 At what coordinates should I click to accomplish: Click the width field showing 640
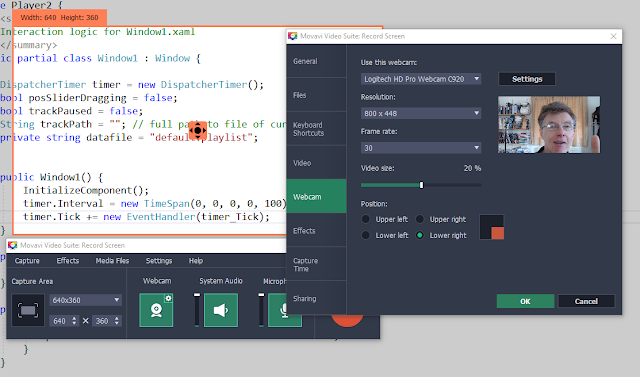(60, 321)
